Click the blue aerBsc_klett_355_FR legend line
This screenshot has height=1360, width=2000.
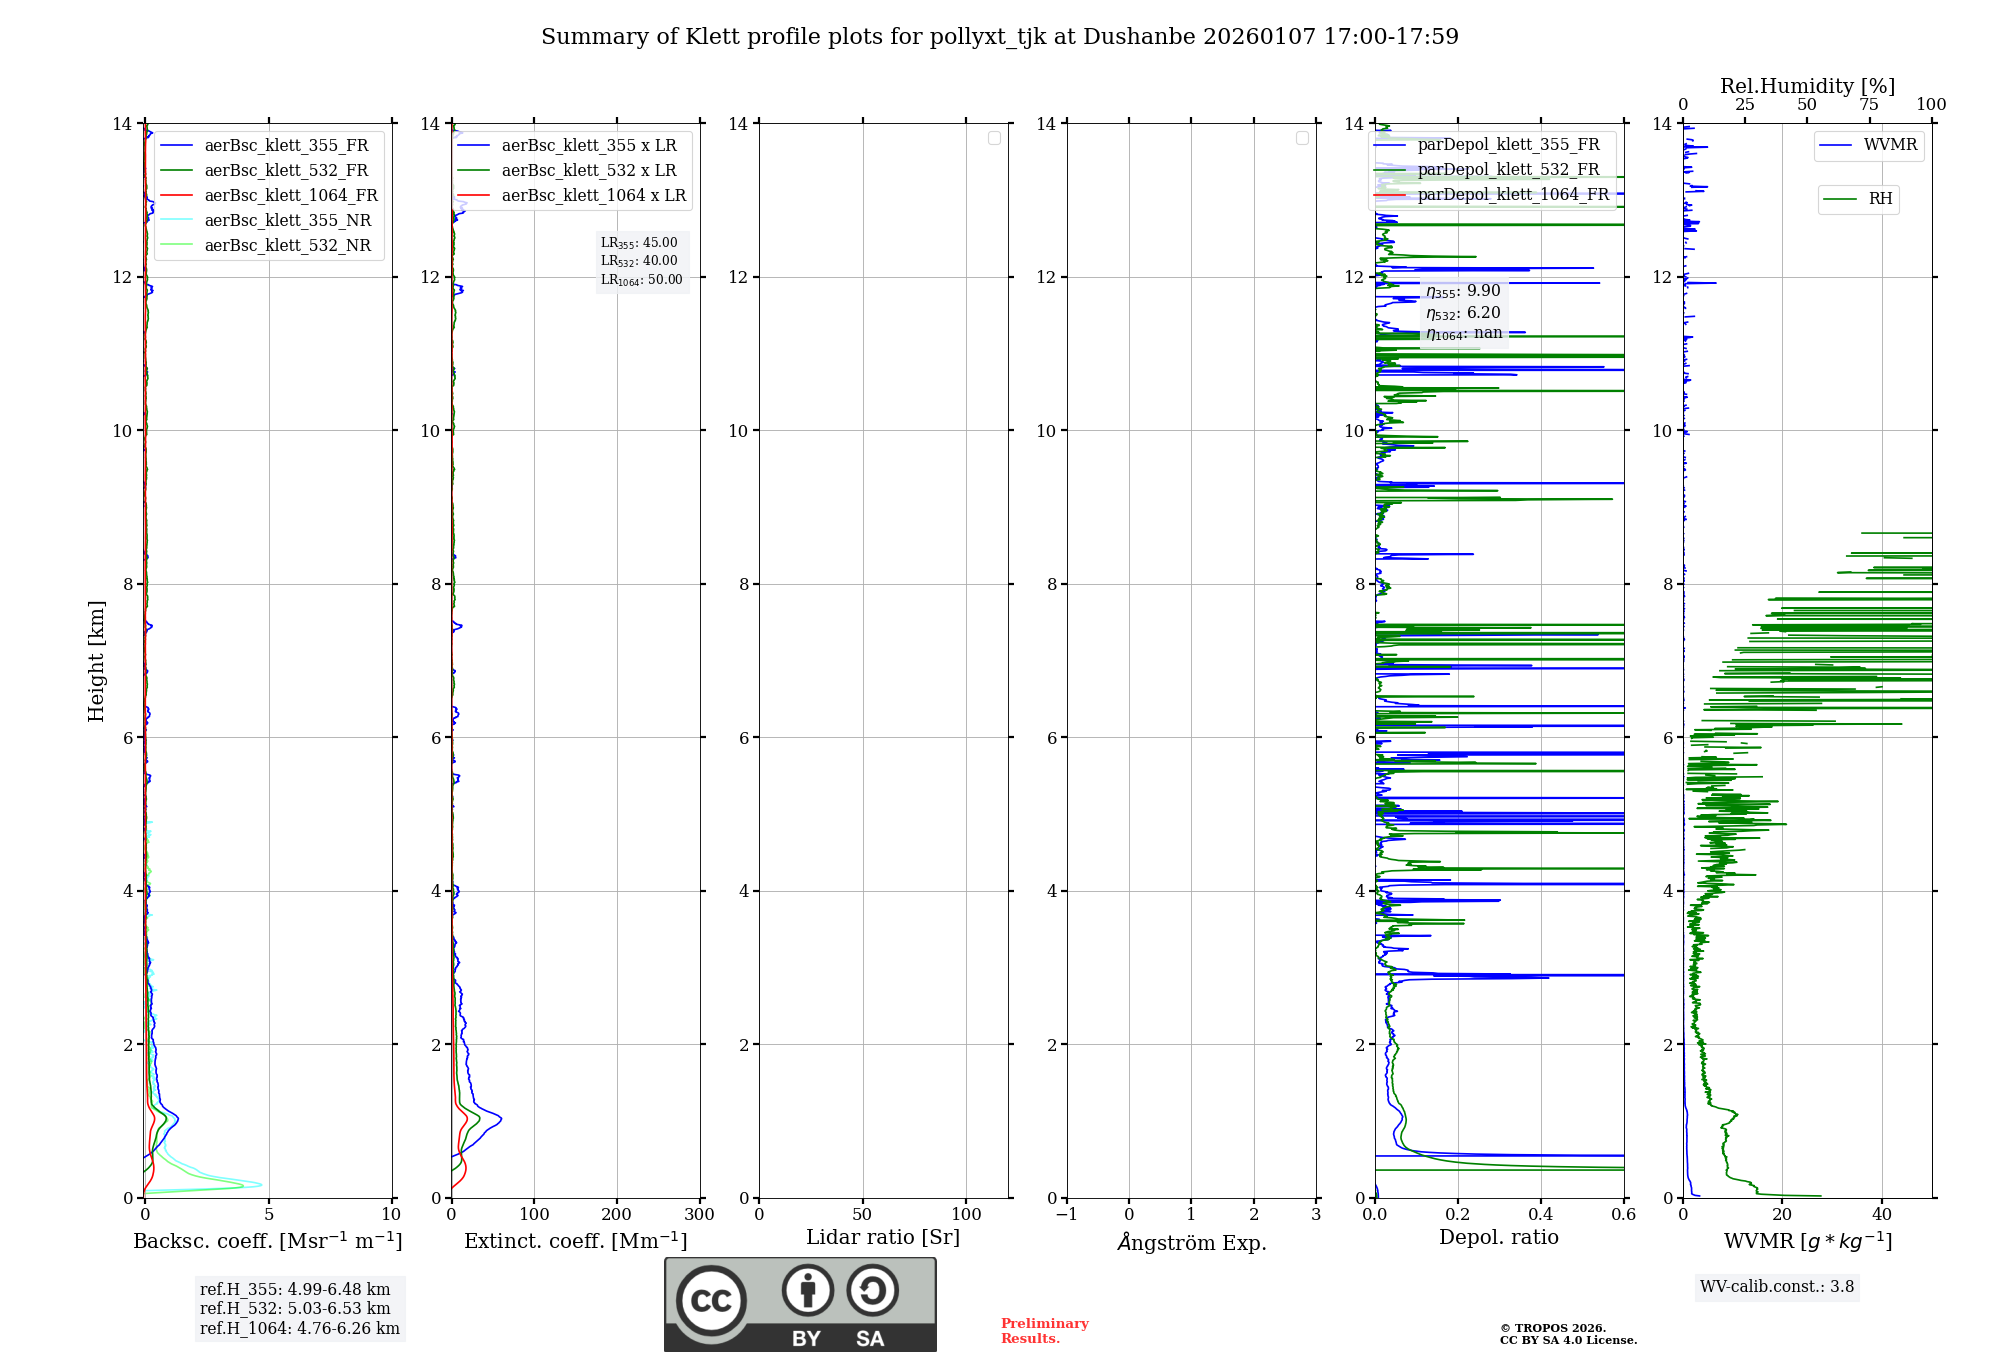177,146
